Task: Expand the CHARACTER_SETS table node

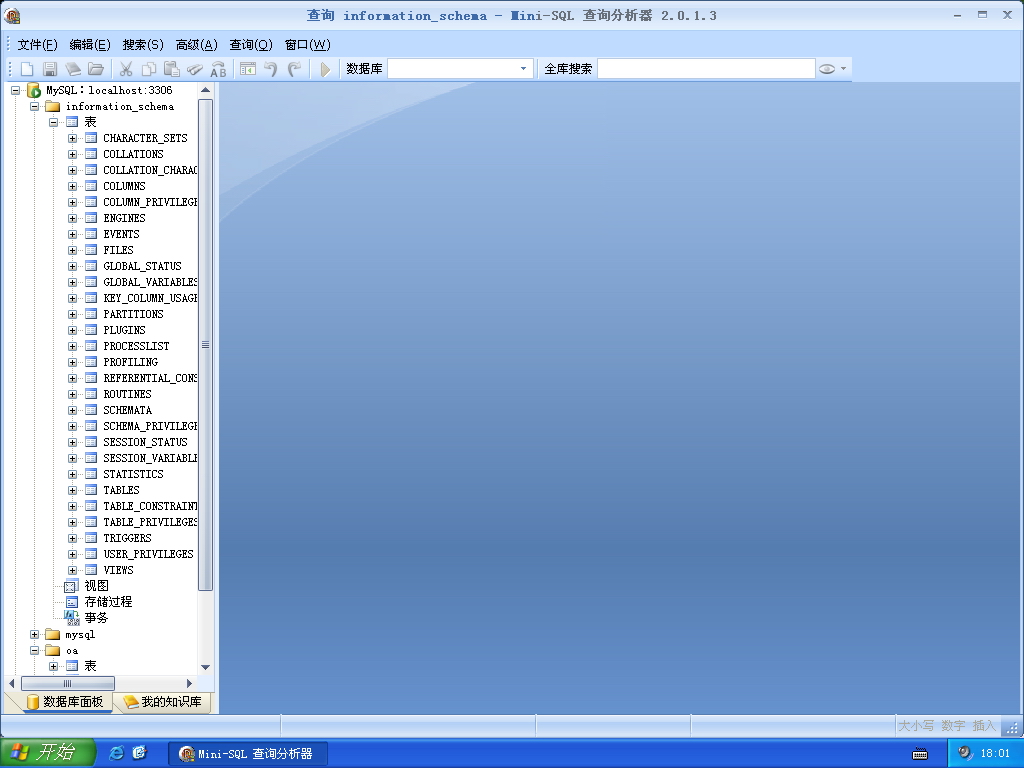Action: click(72, 138)
